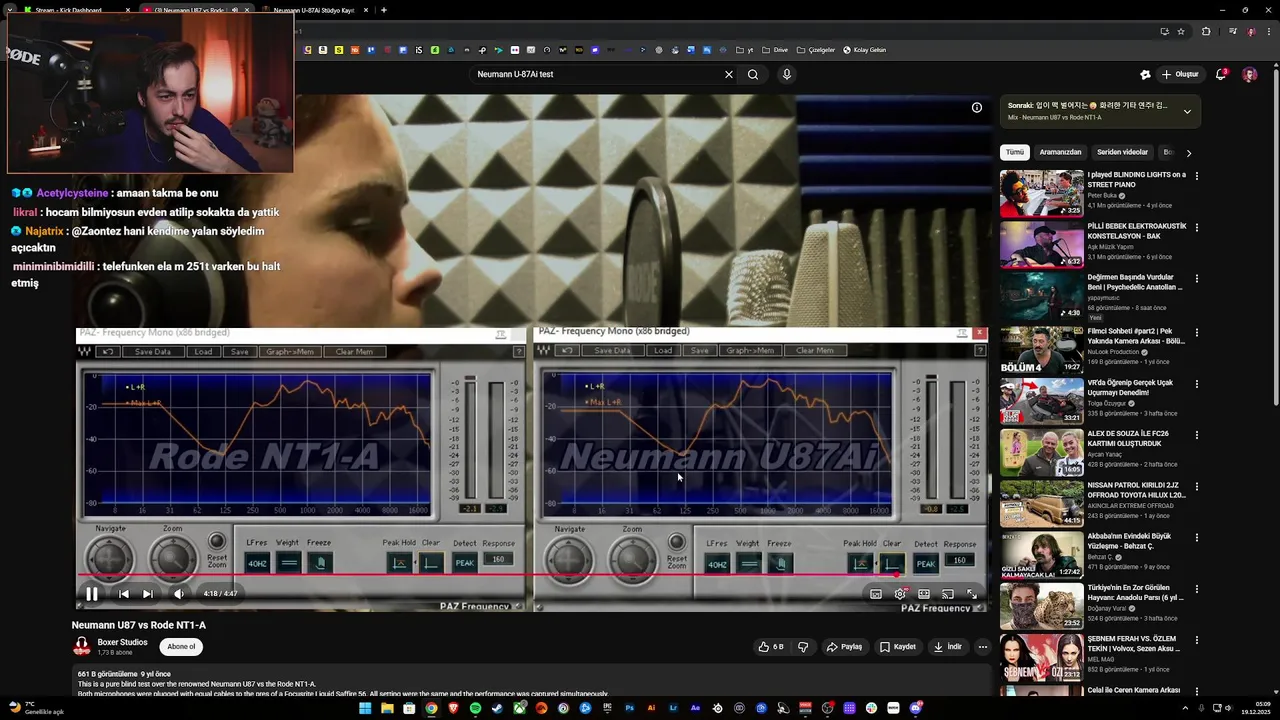
Task: Open the Oluştur create menu
Action: [1180, 74]
